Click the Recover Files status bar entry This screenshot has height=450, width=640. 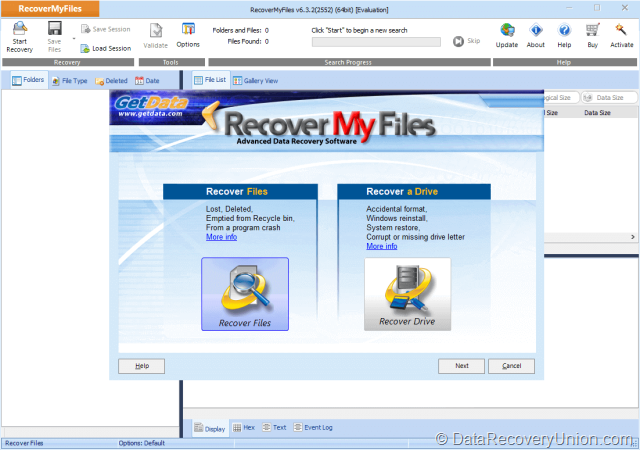tap(24, 443)
